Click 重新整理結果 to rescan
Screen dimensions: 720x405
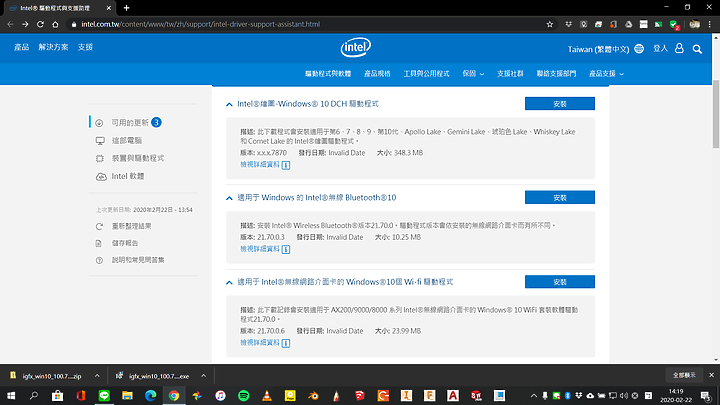[131, 226]
